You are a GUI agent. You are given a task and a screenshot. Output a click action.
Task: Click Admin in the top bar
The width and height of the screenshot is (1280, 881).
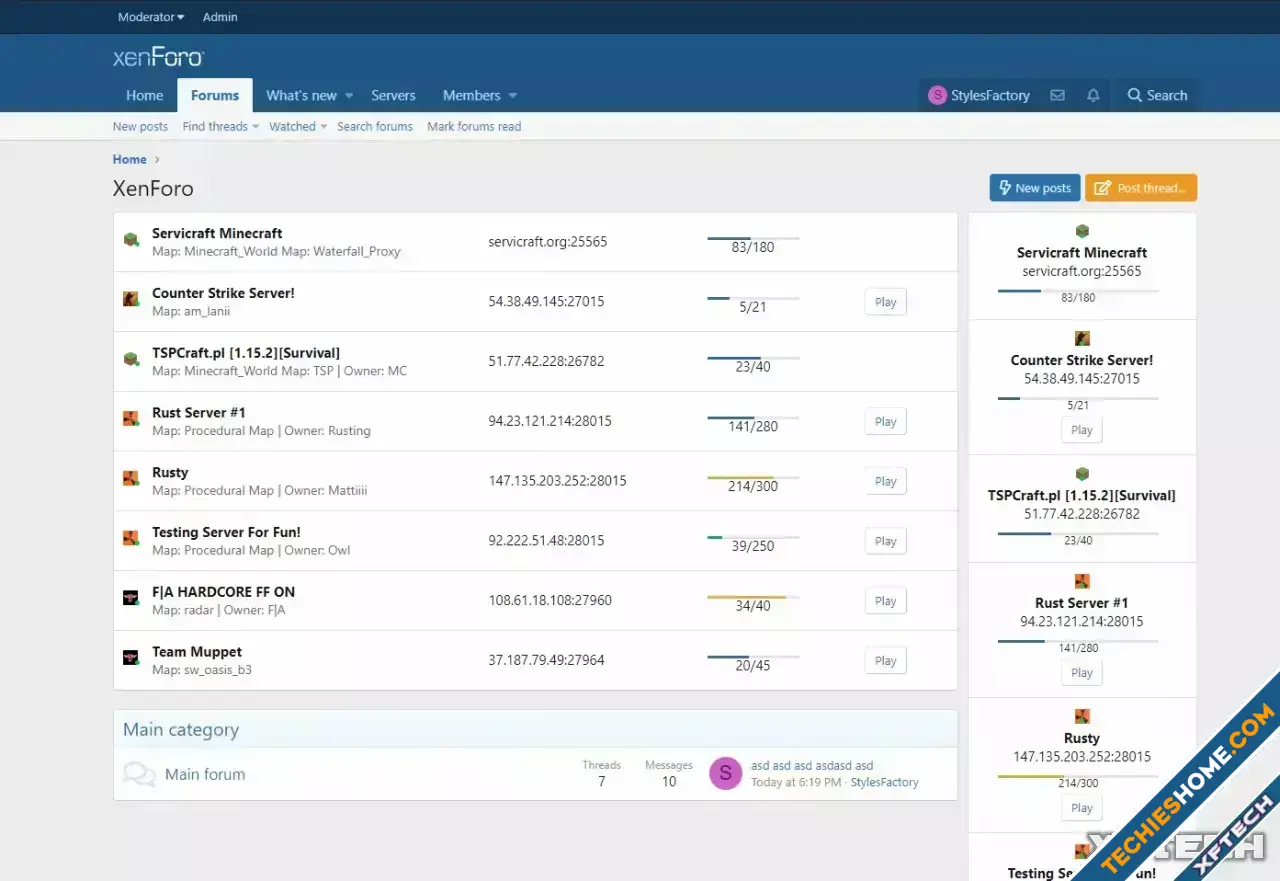(220, 17)
